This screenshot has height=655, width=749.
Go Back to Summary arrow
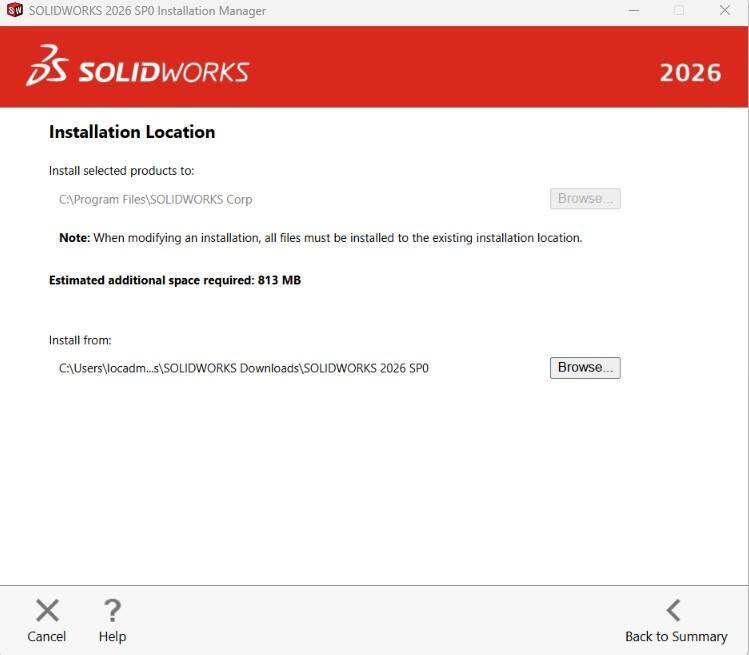[674, 611]
